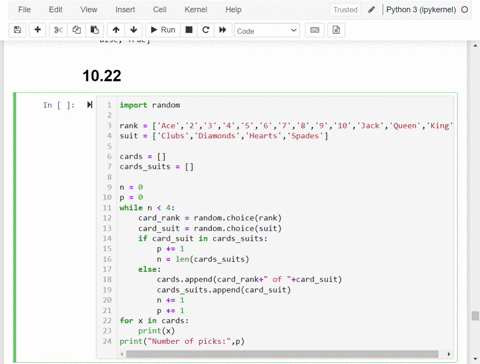The height and width of the screenshot is (364, 480).
Task: Open the Edit menu
Action: tap(55, 10)
